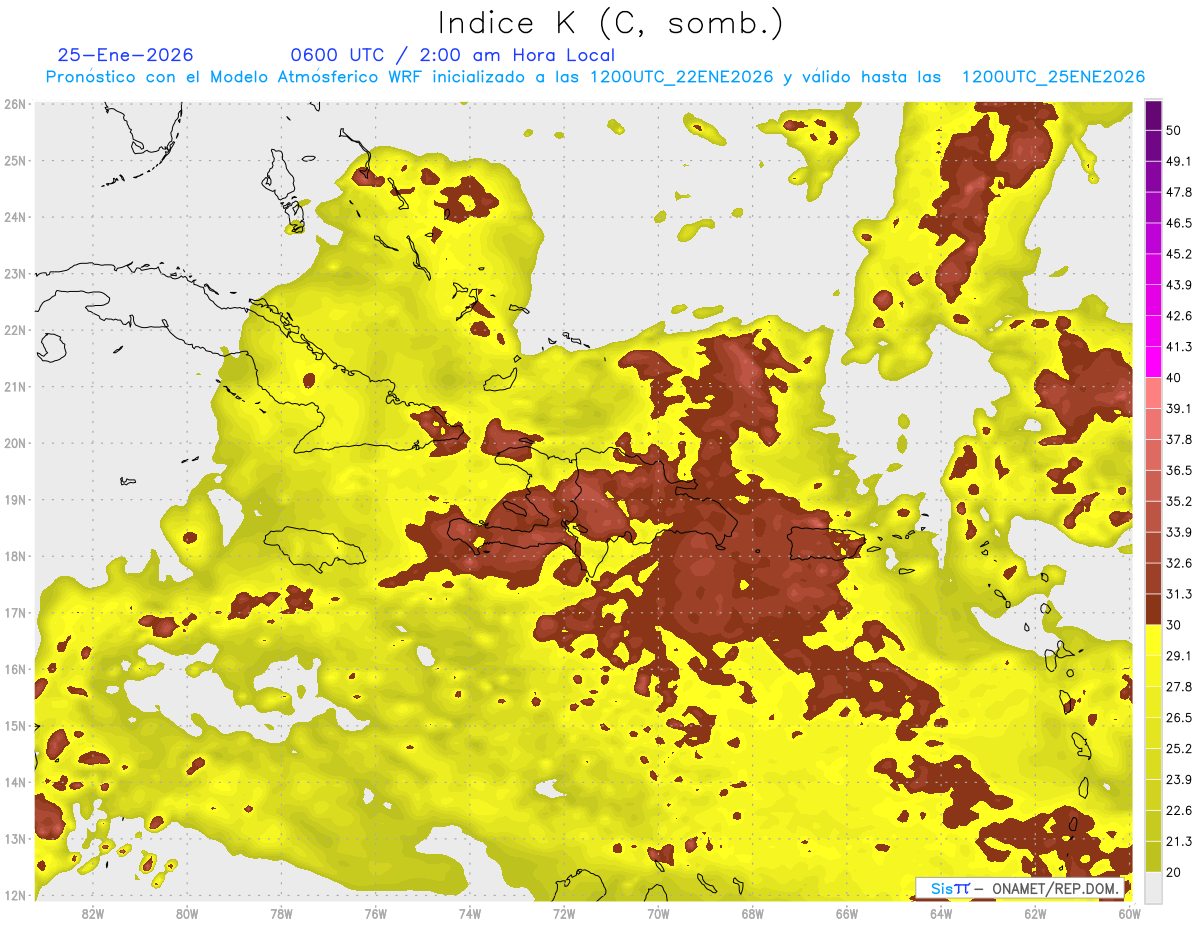The image size is (1200, 927).
Task: Click the '21N' latitude label
Action: [x=15, y=386]
